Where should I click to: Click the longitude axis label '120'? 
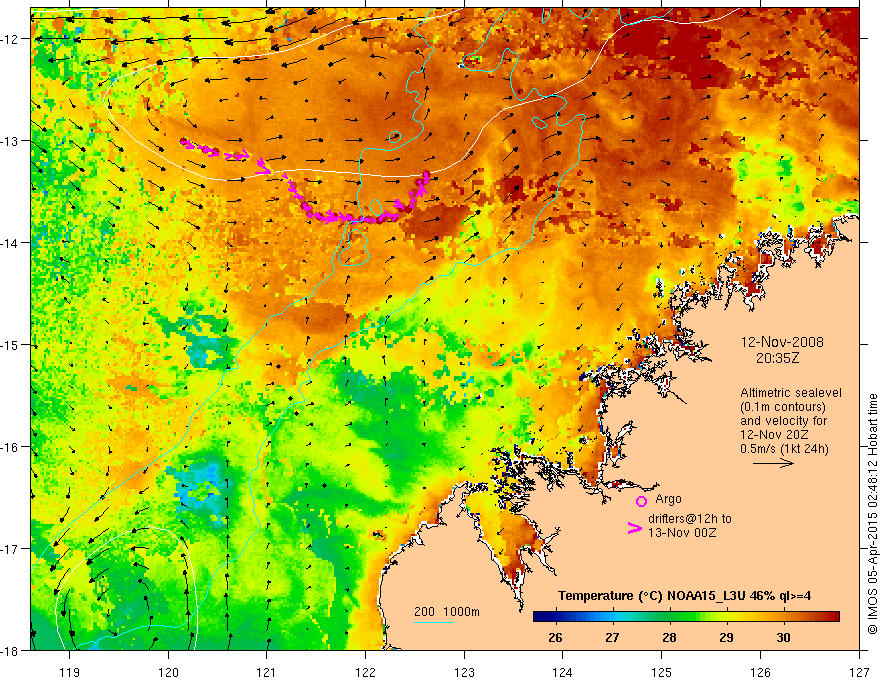click(168, 672)
